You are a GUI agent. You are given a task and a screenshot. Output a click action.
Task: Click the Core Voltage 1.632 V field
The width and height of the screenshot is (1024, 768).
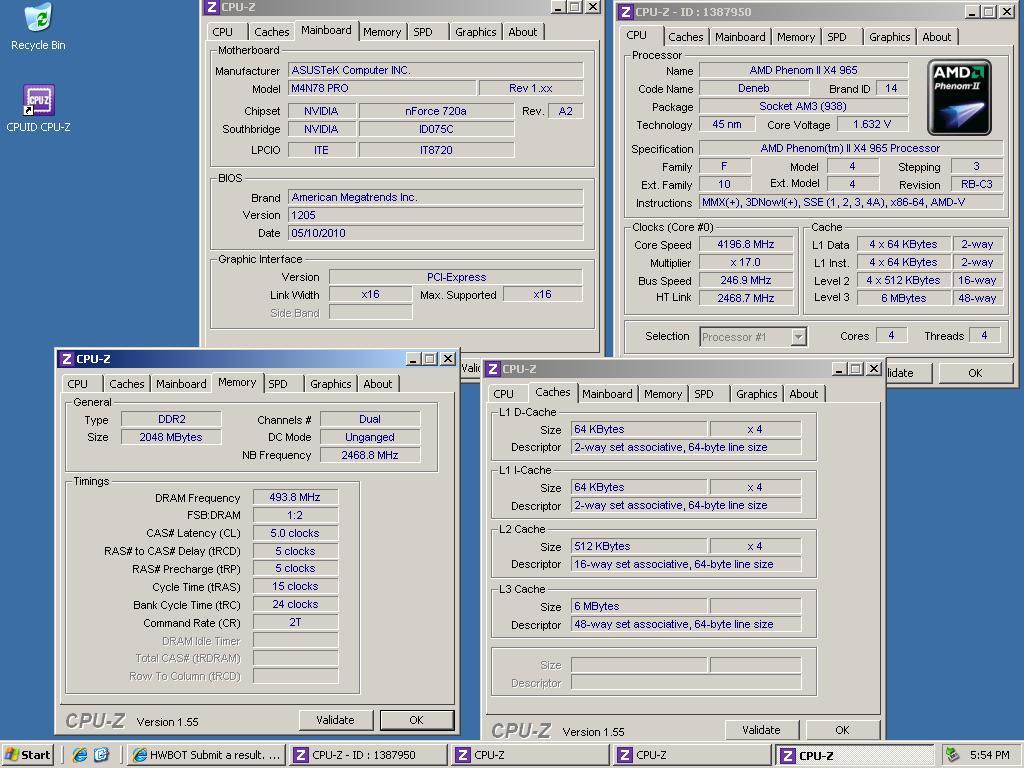[x=871, y=124]
